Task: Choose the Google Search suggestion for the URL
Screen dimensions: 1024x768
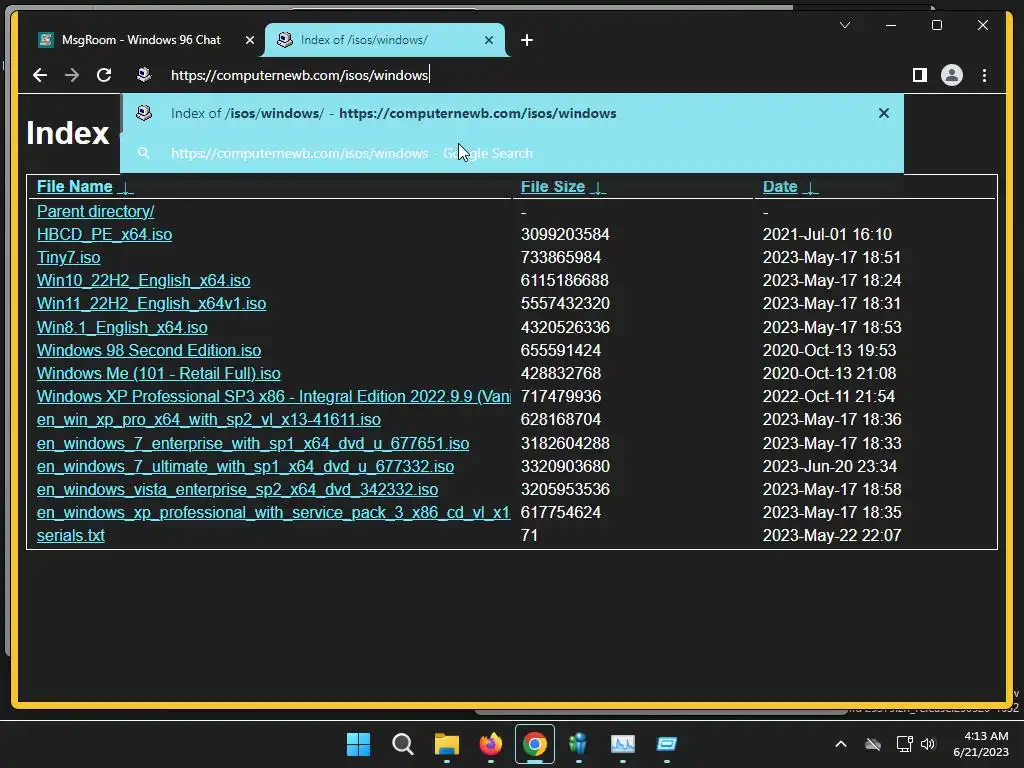Action: point(512,153)
